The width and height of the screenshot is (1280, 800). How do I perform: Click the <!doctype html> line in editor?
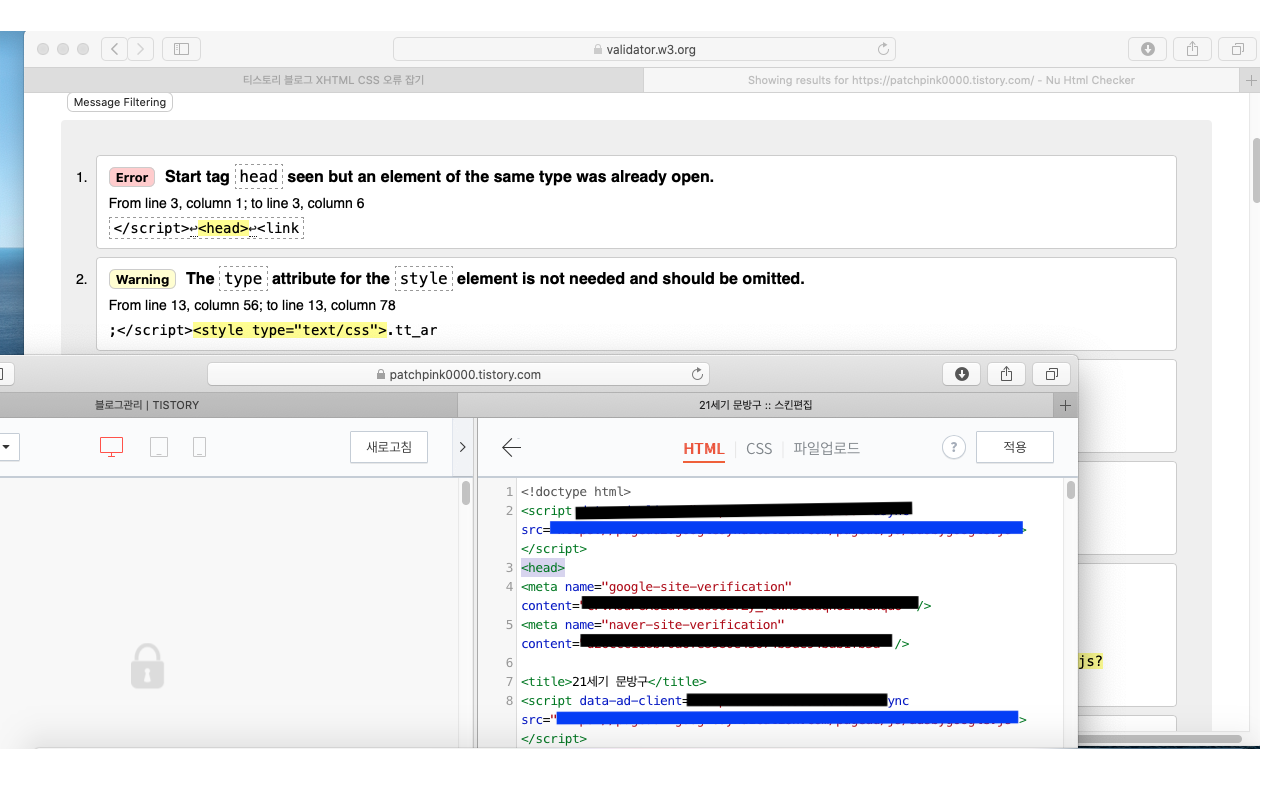[x=576, y=492]
